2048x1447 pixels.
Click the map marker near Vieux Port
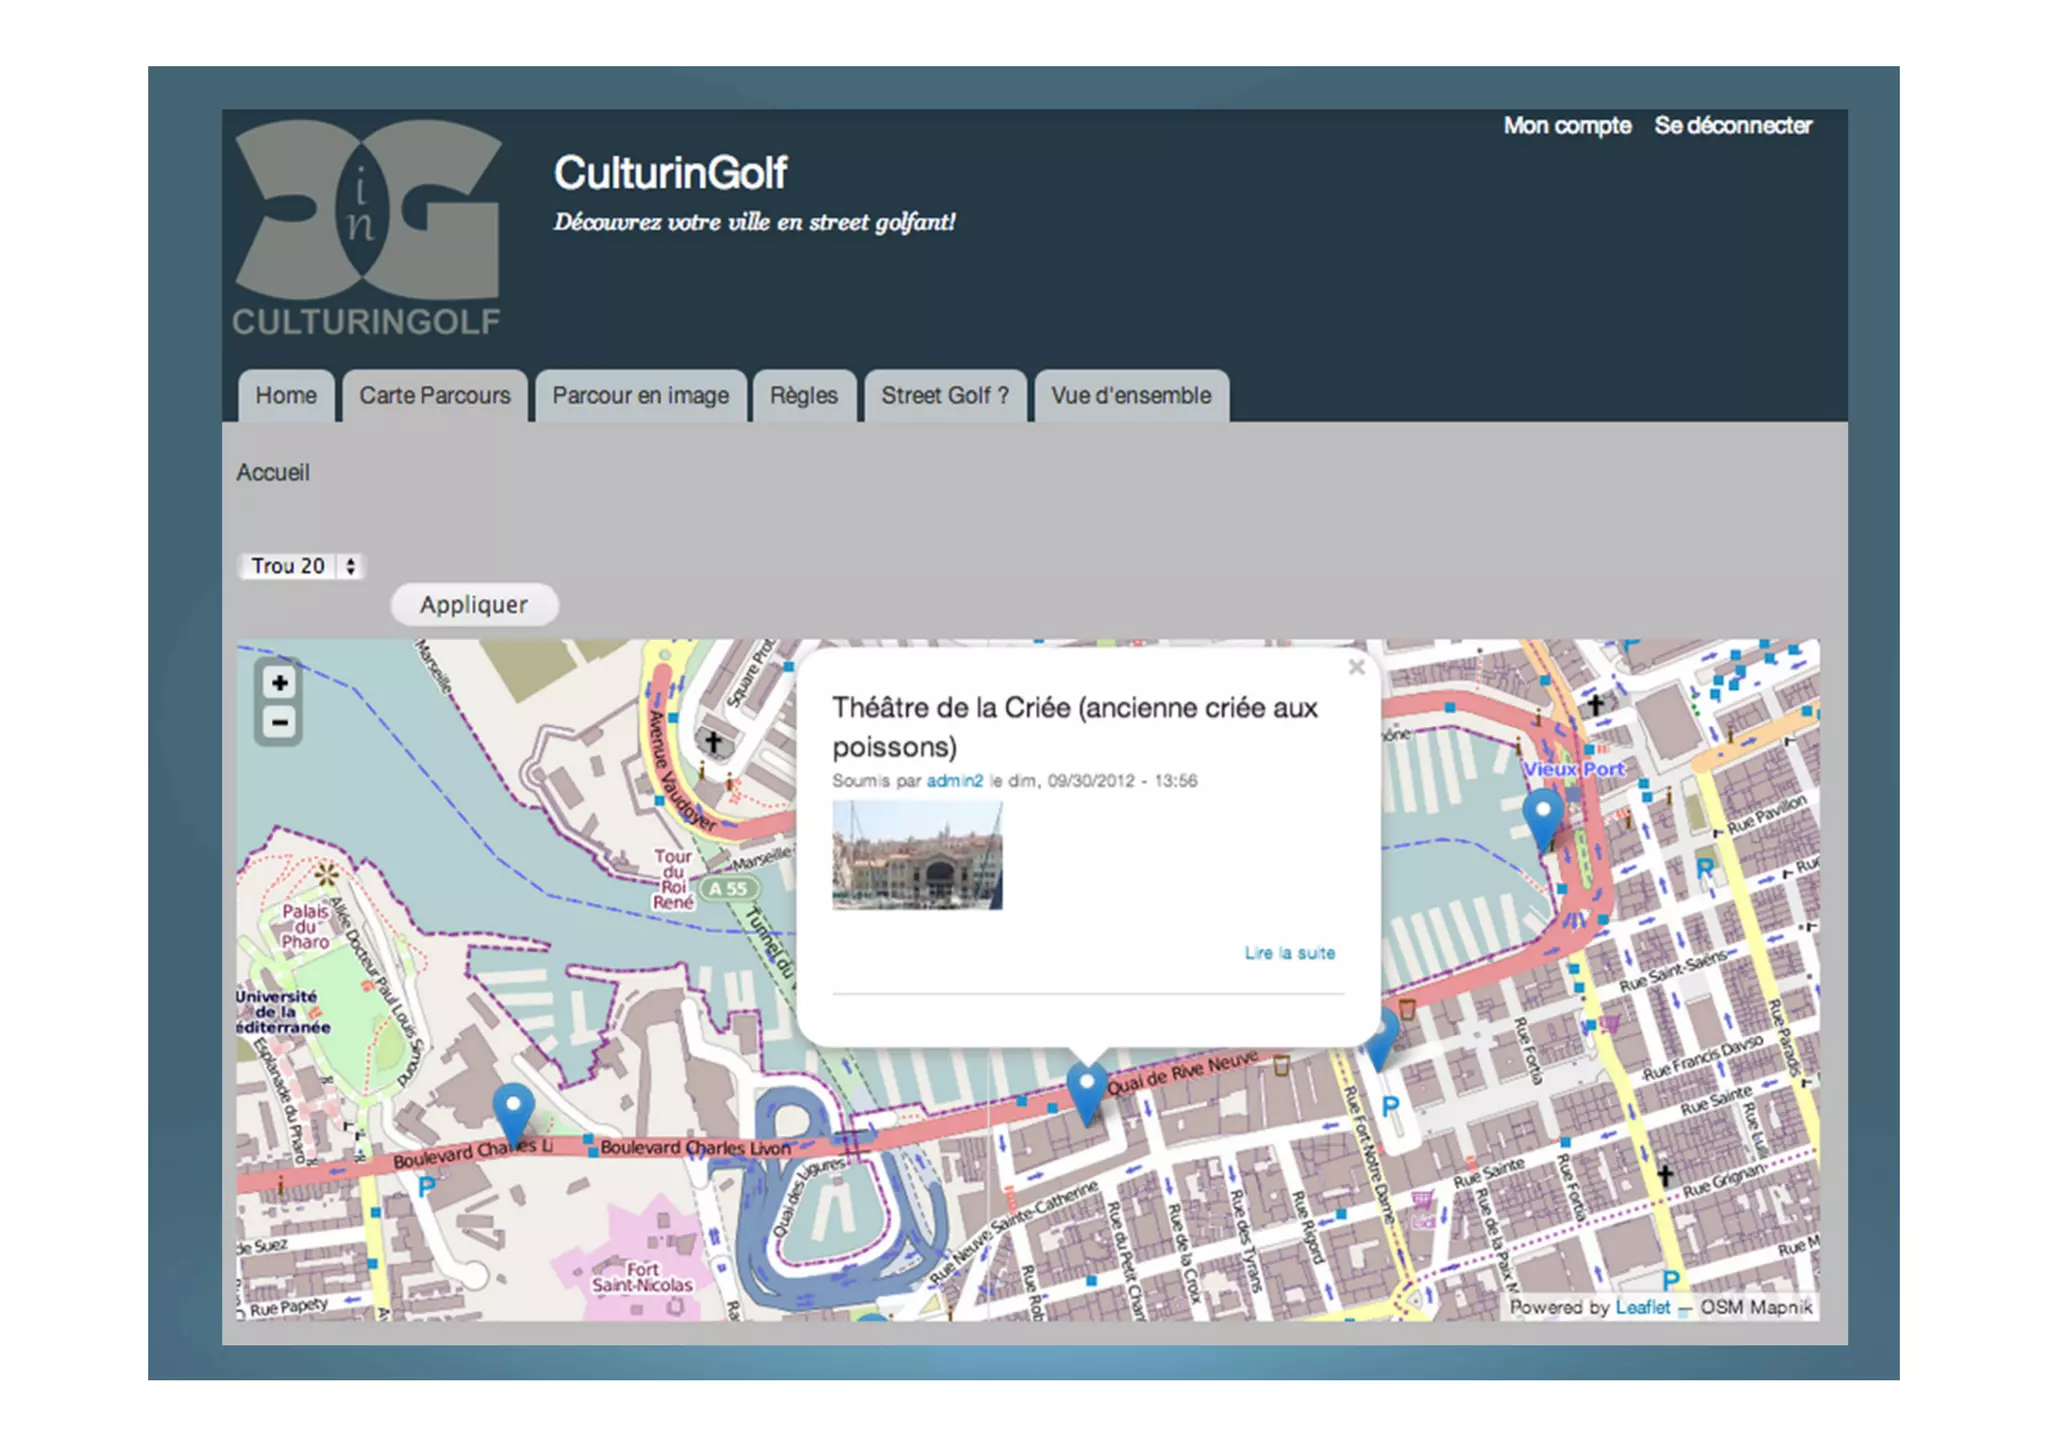(1543, 814)
